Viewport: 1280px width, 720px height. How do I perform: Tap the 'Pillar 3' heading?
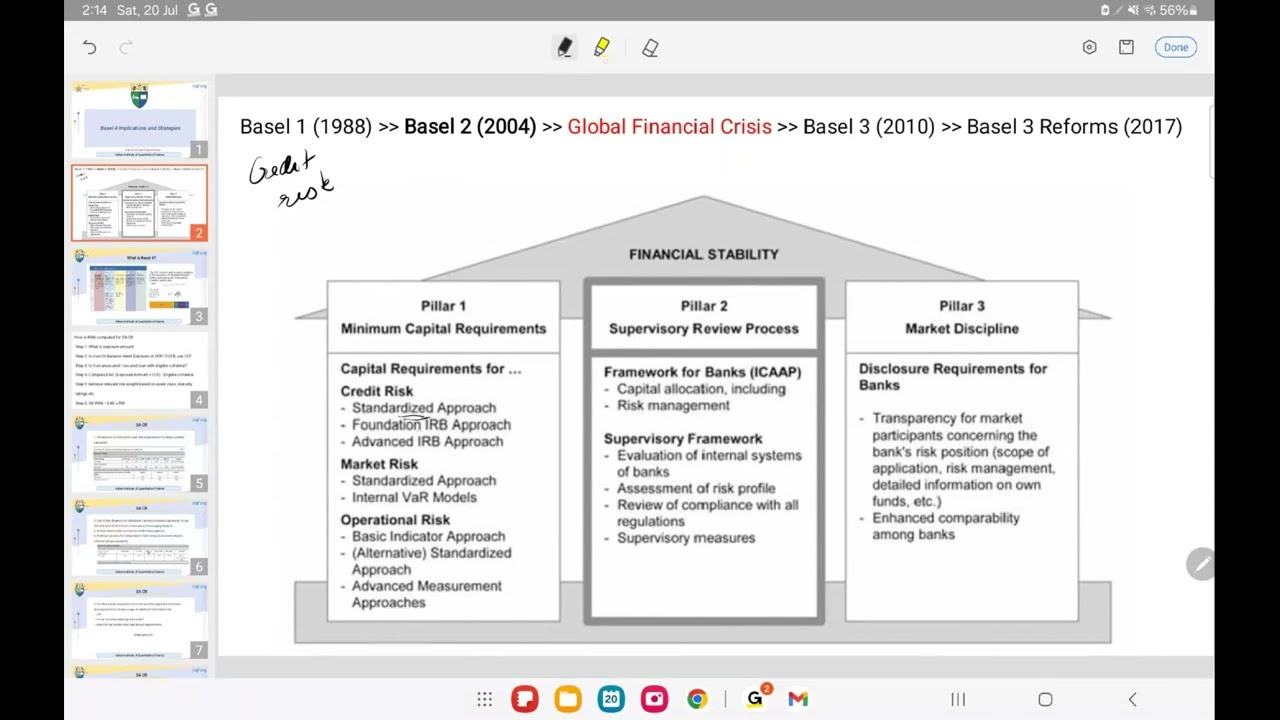[962, 306]
